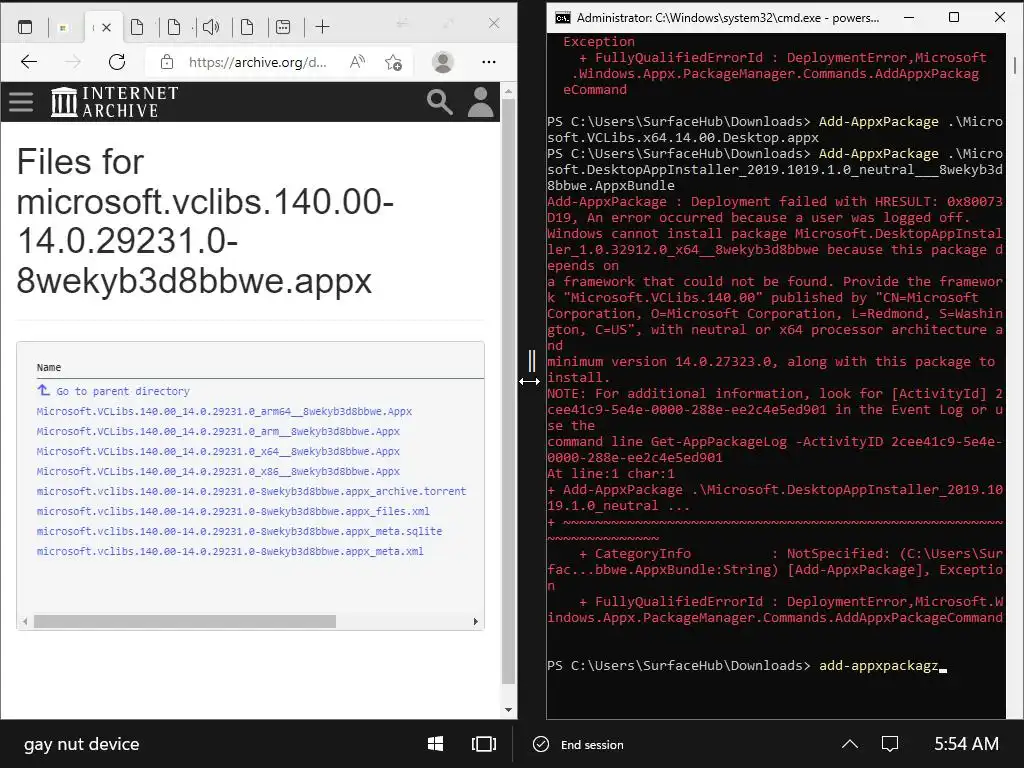
Task: Open the cmd.exe window system menu icon
Action: tap(562, 18)
